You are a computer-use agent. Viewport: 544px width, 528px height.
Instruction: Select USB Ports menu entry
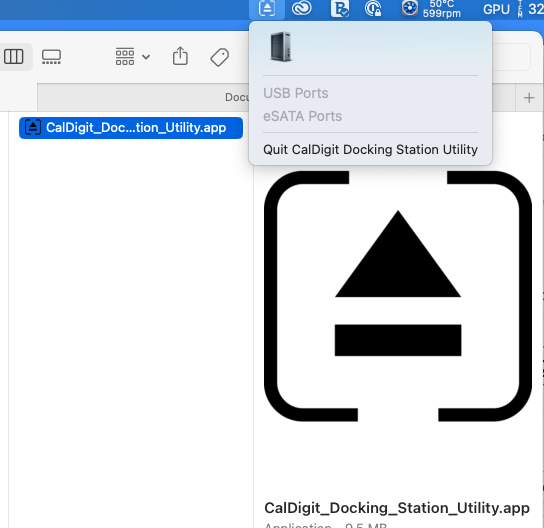coord(296,93)
